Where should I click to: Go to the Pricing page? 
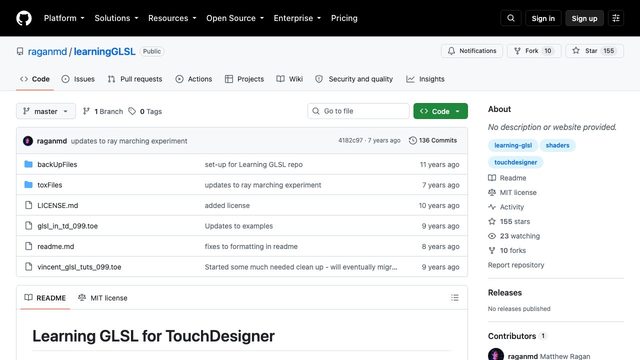click(x=344, y=18)
